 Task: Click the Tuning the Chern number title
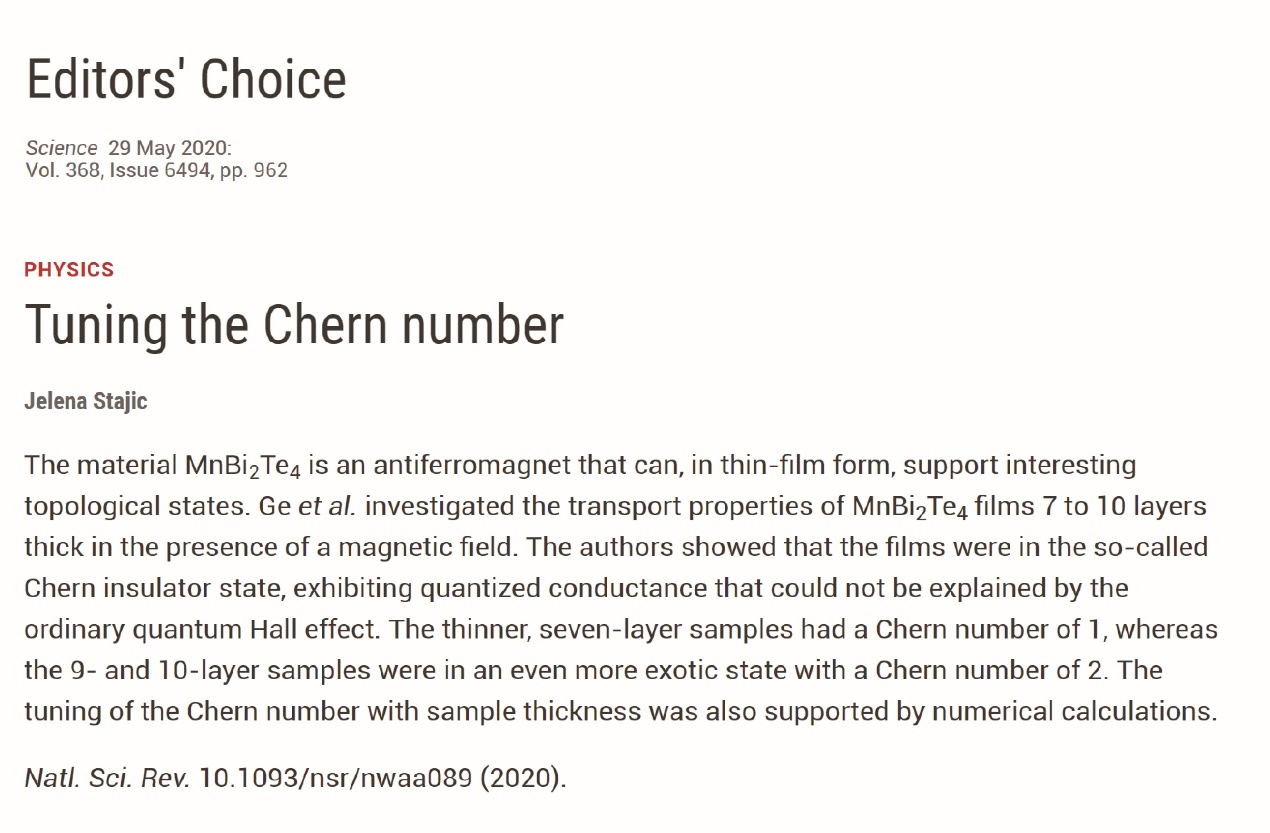point(294,324)
